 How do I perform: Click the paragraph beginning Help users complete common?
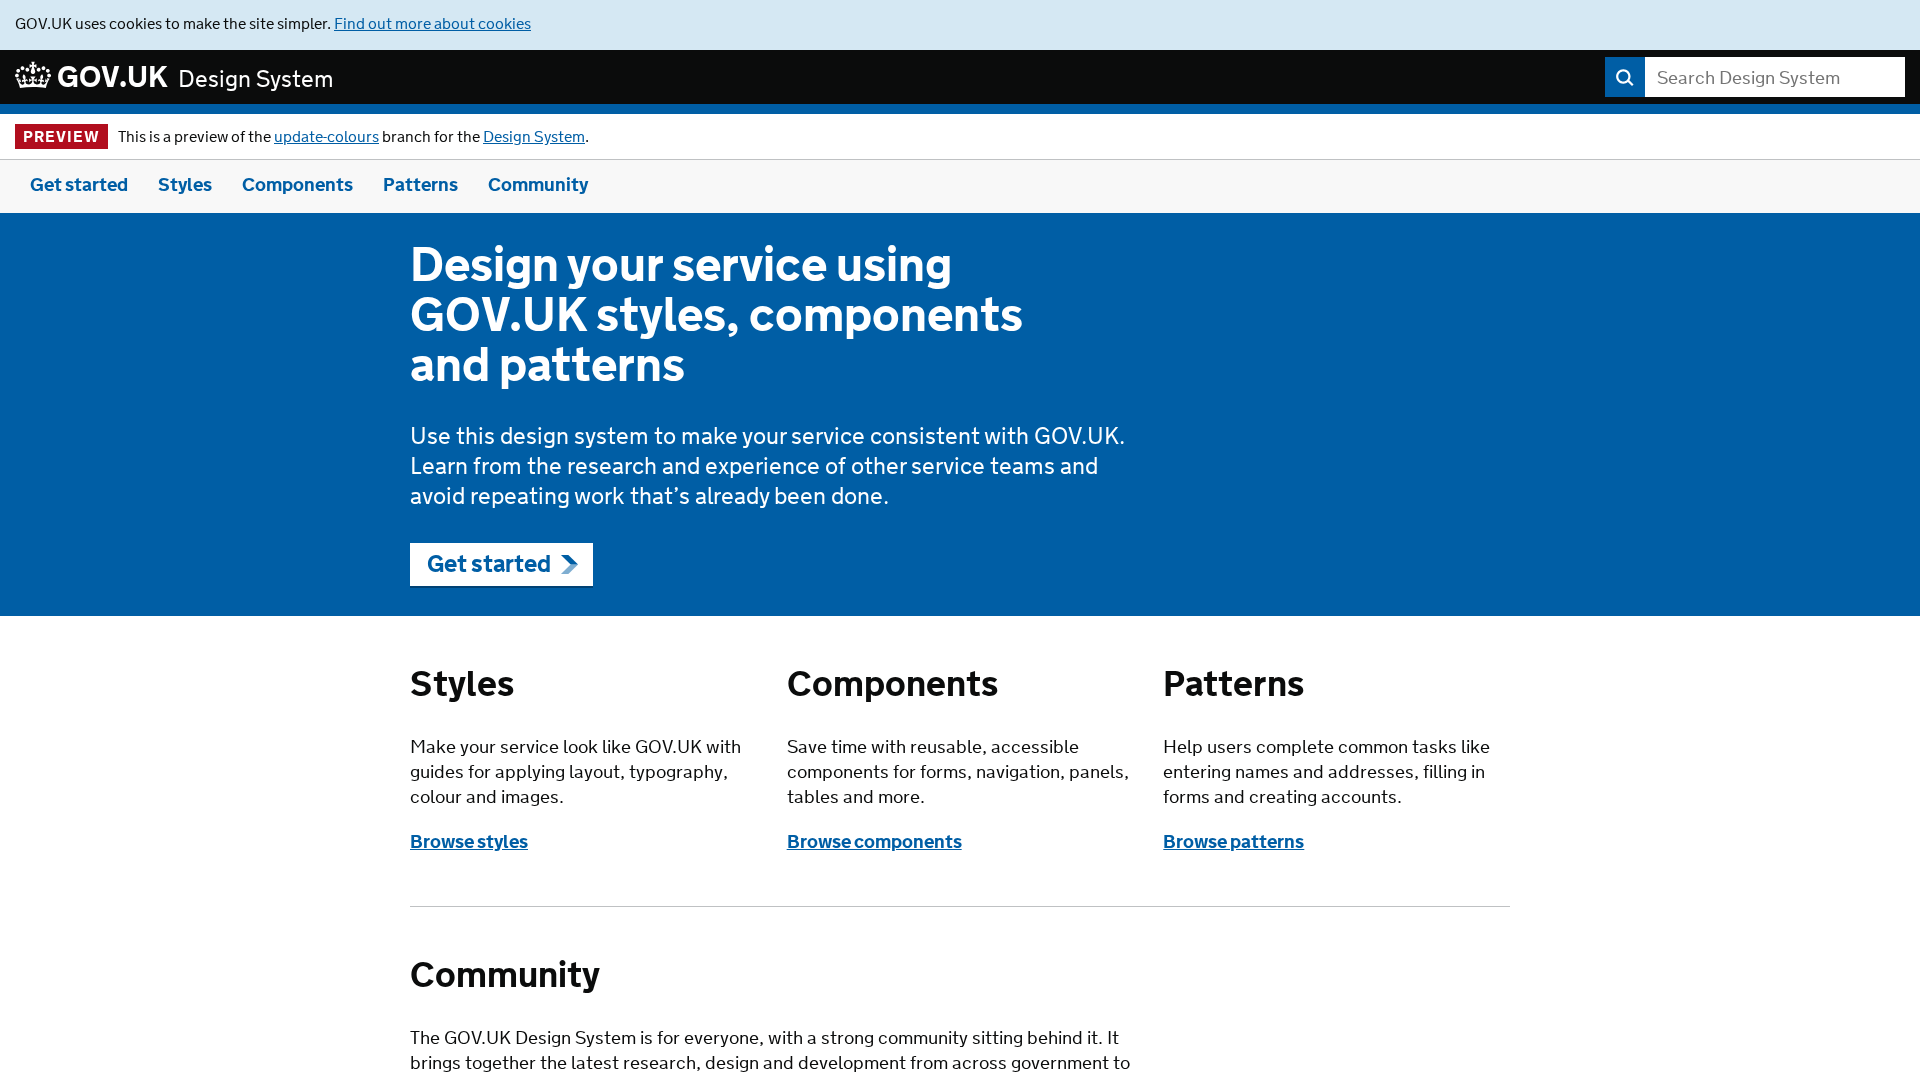pos(1326,772)
